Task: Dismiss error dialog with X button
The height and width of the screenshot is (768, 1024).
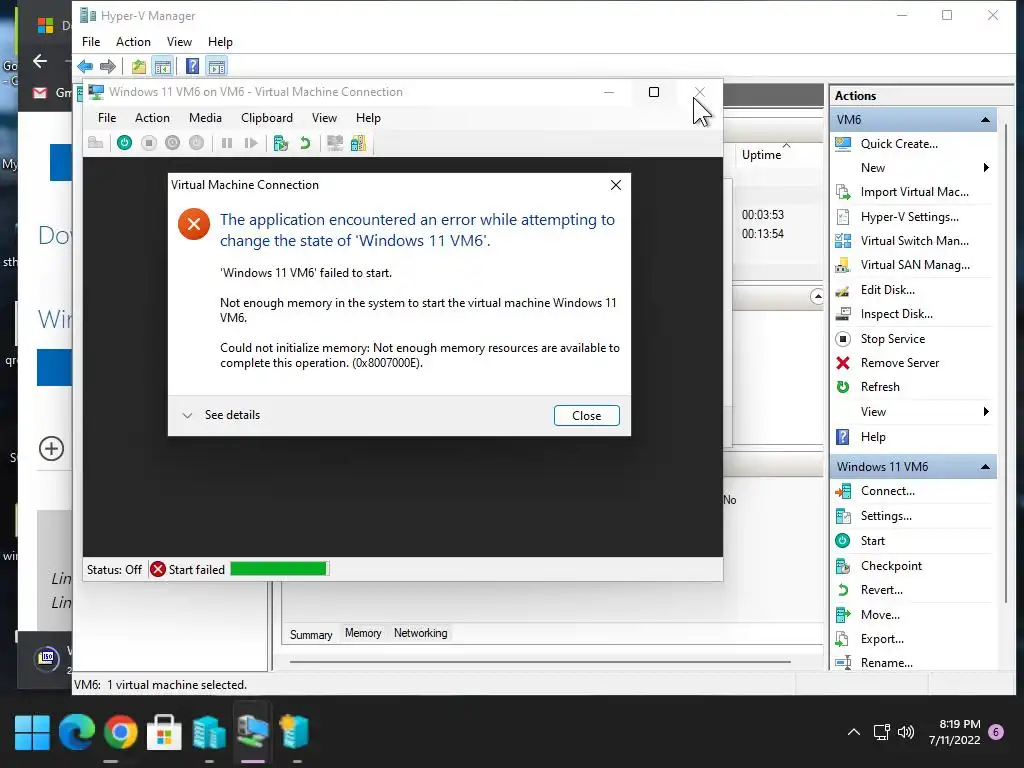Action: (x=615, y=185)
